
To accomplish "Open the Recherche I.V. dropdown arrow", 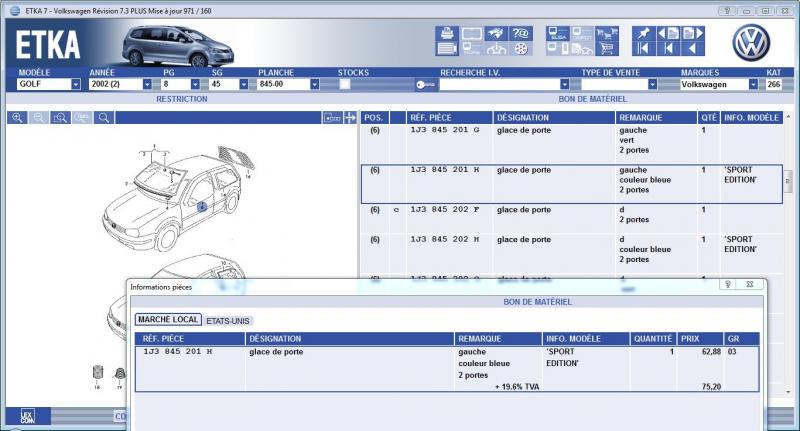I will [564, 84].
